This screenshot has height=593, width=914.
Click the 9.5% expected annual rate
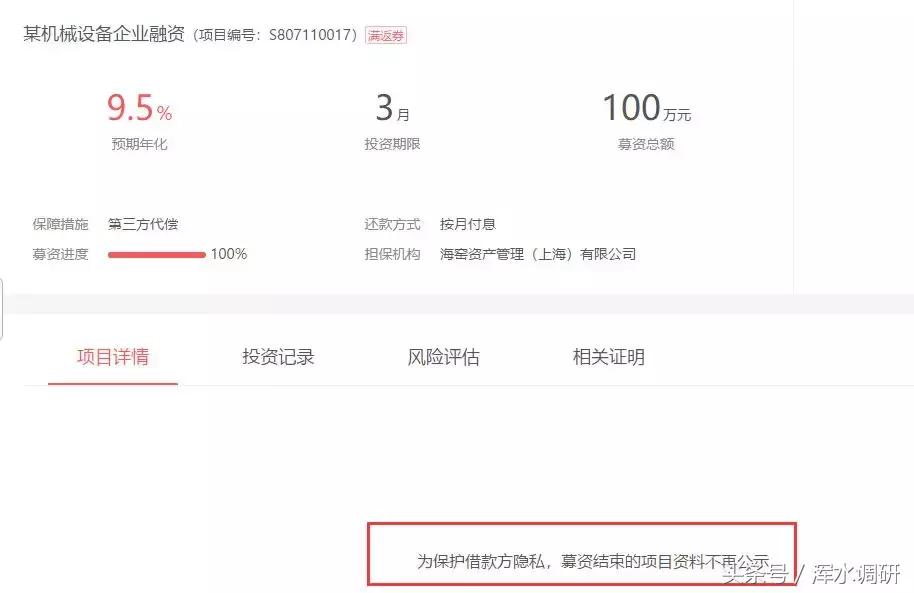click(139, 108)
